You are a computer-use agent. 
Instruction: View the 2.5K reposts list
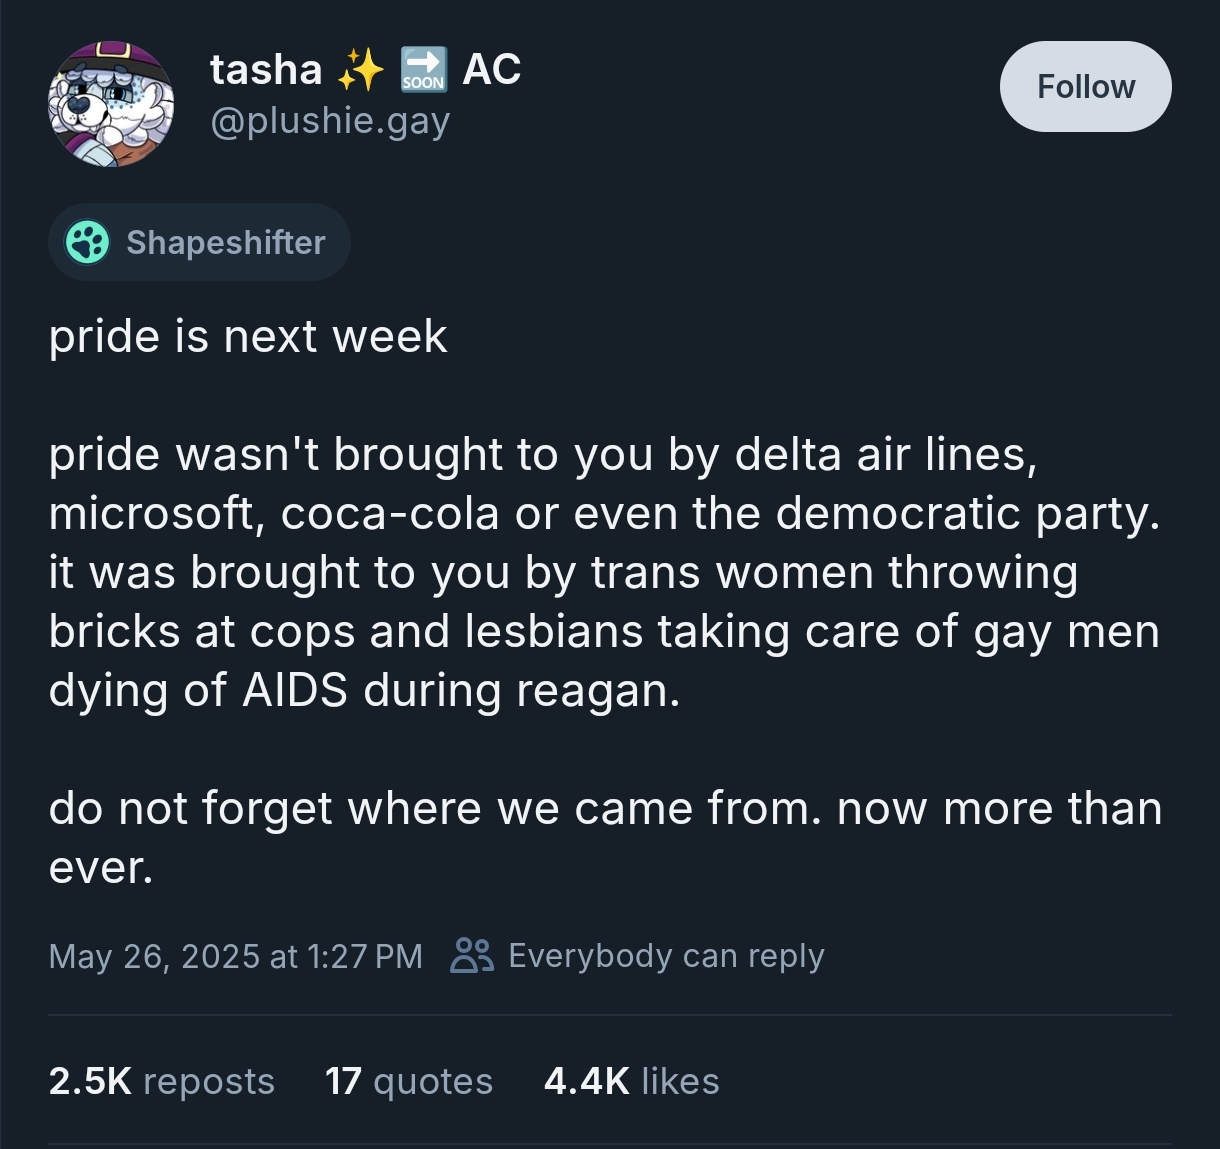[161, 1081]
